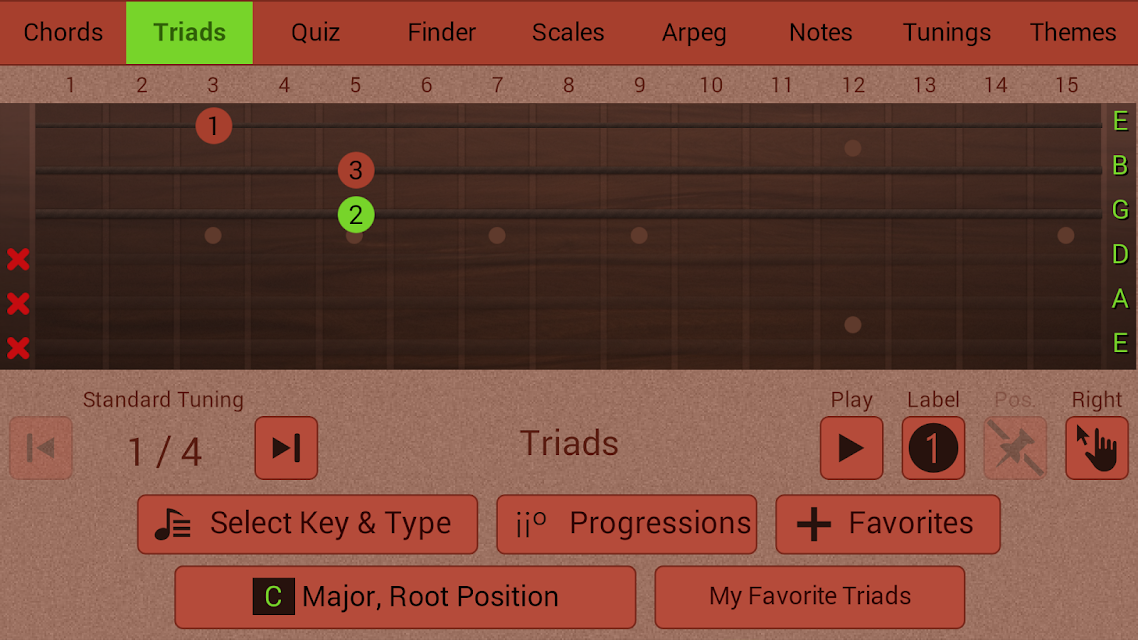Toggle the Label mode button
Viewport: 1138px width, 640px height.
(x=933, y=448)
